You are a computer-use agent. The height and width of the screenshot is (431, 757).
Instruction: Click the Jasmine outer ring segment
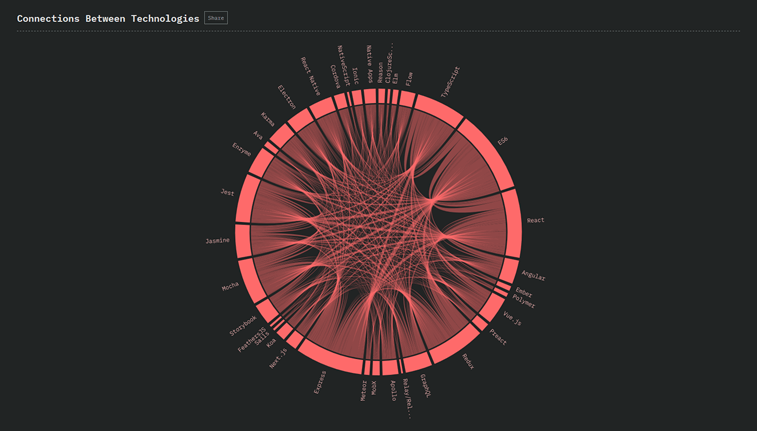pyautogui.click(x=243, y=241)
